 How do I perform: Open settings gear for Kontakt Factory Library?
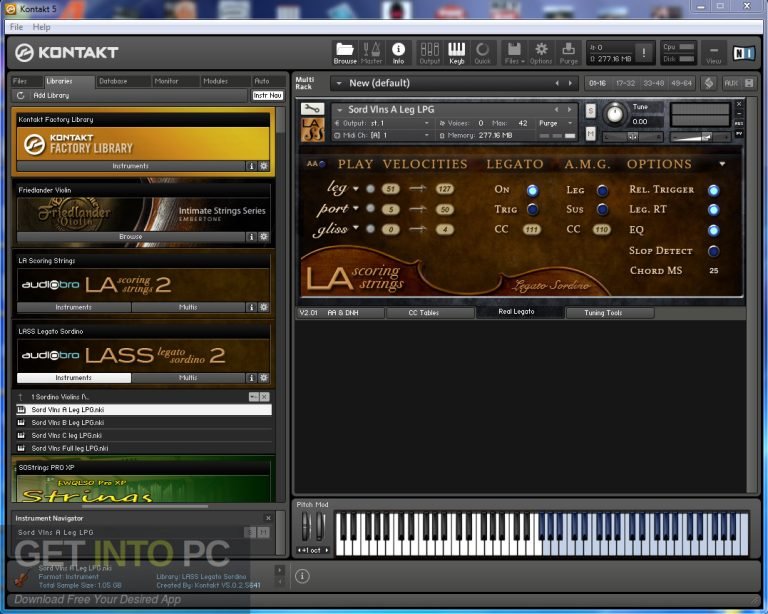(264, 166)
